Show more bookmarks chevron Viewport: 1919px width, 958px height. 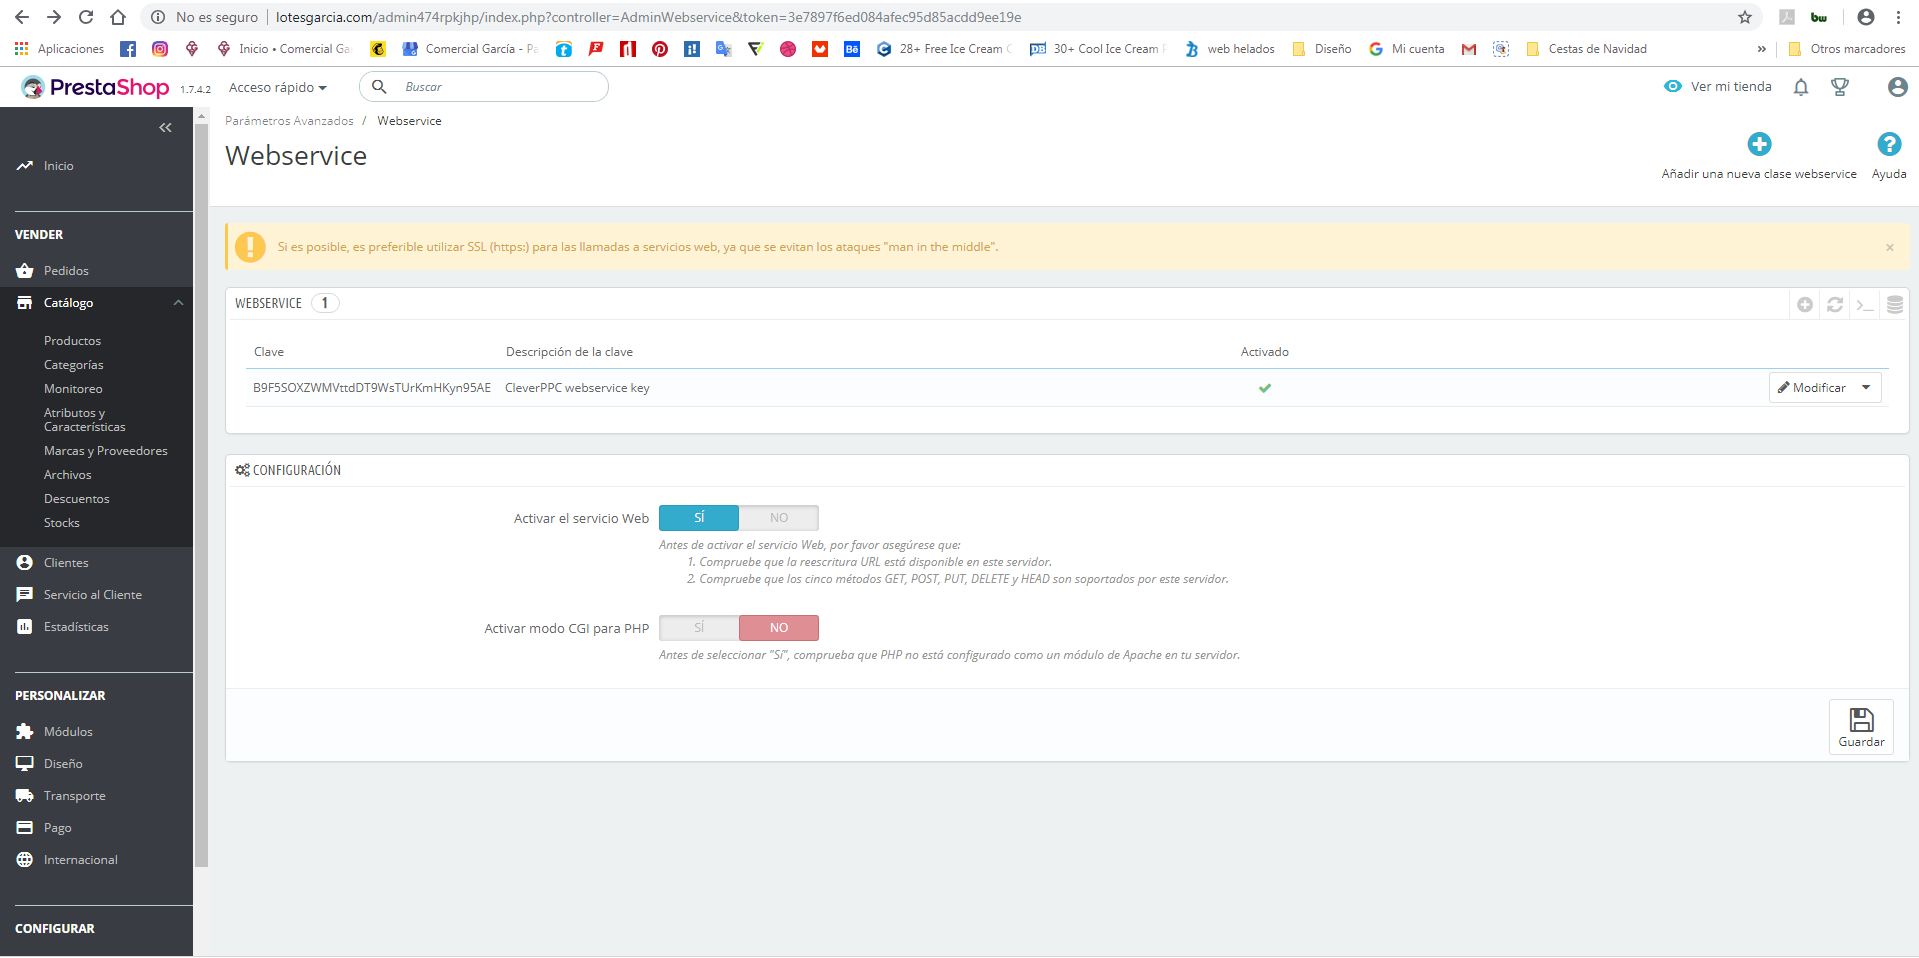[x=1761, y=48]
